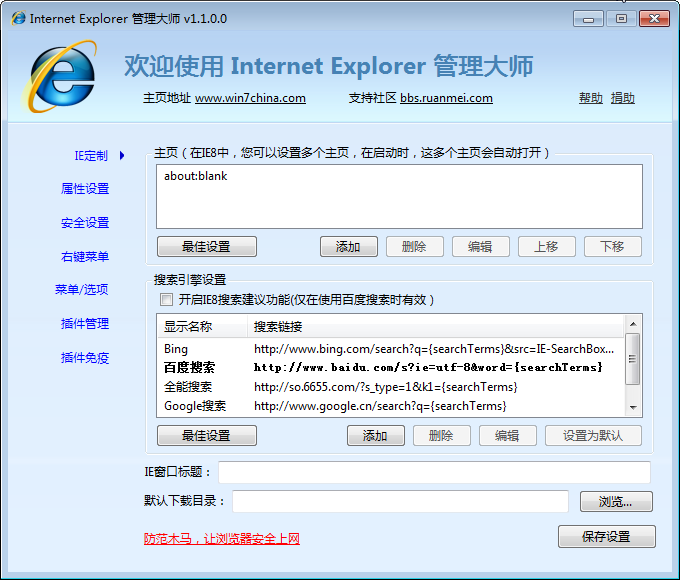Focus the IE窗口标题 input field
The height and width of the screenshot is (580, 680).
(x=434, y=472)
